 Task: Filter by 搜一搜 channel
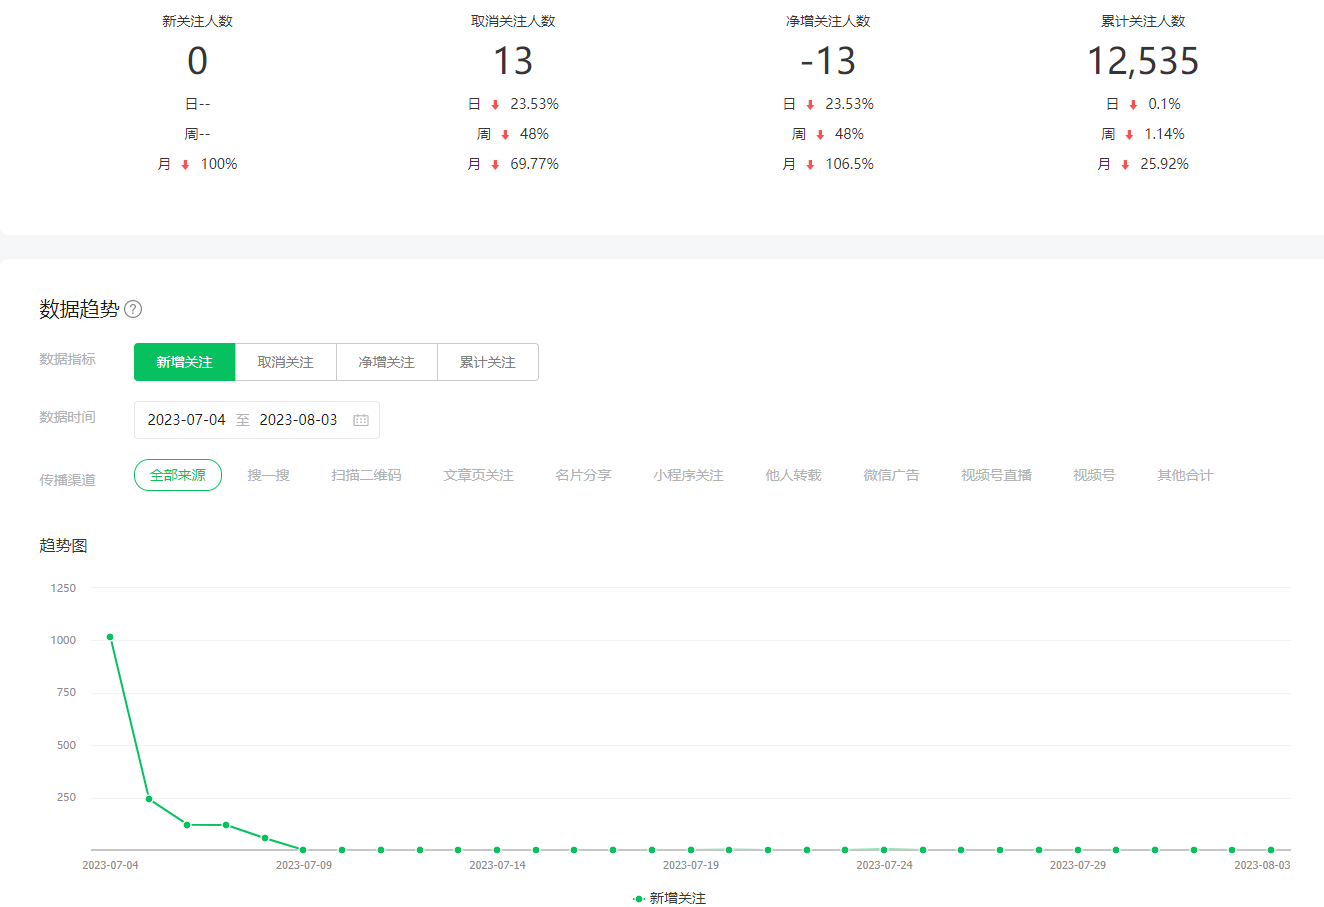pyautogui.click(x=269, y=475)
